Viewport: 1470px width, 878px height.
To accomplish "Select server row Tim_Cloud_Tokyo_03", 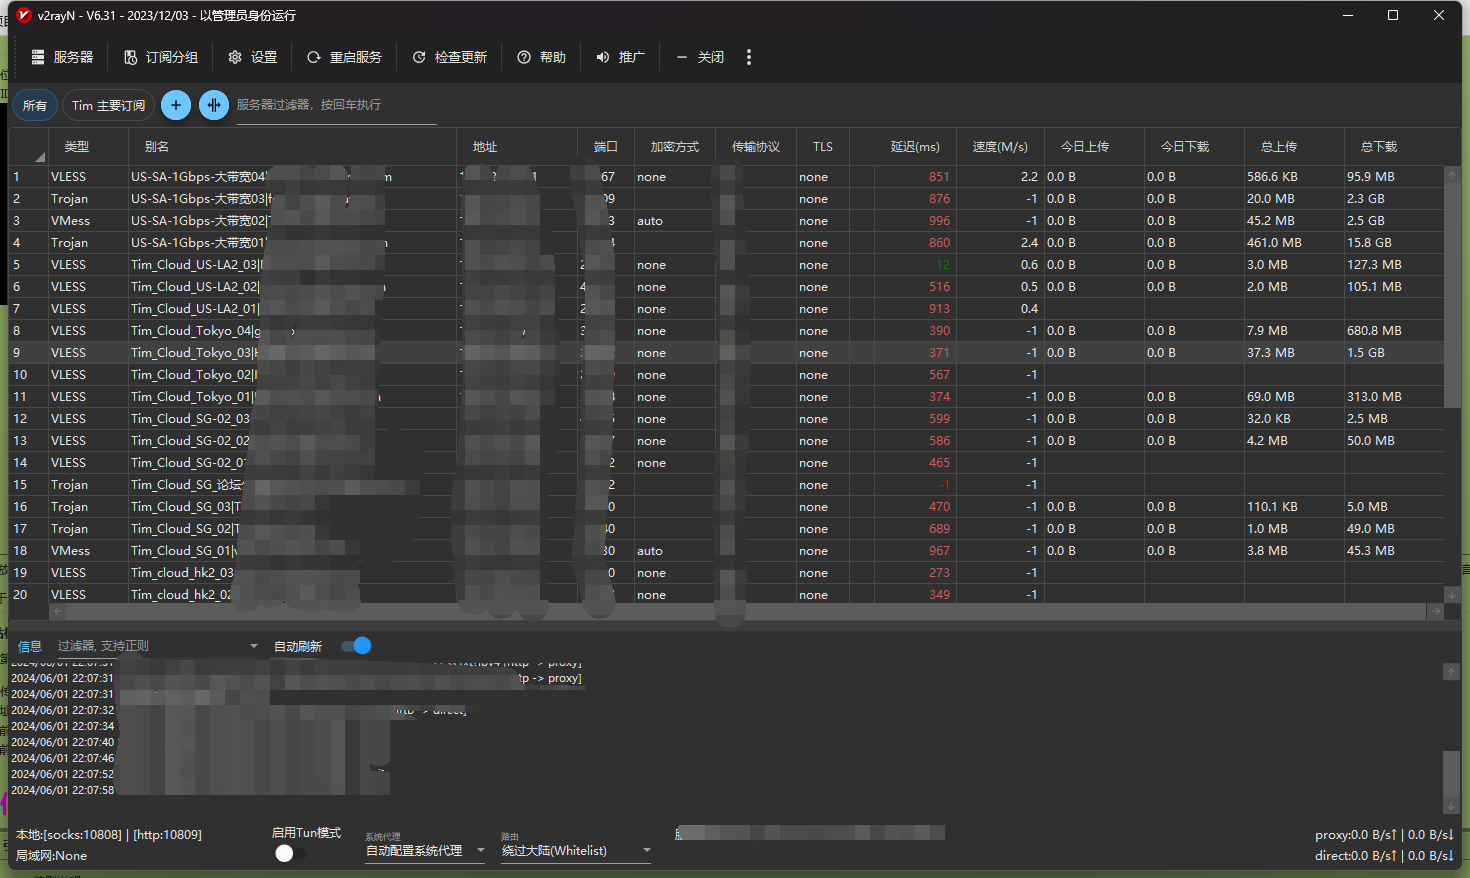I will (726, 352).
